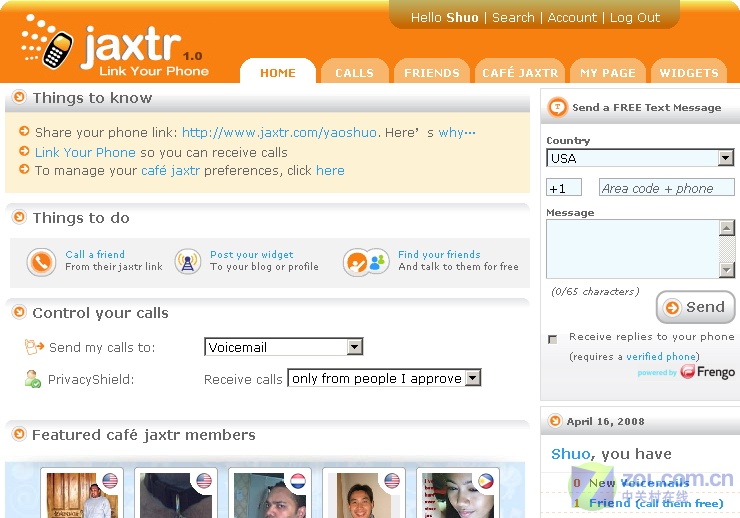
Task: Open the Account link
Action: [572, 17]
